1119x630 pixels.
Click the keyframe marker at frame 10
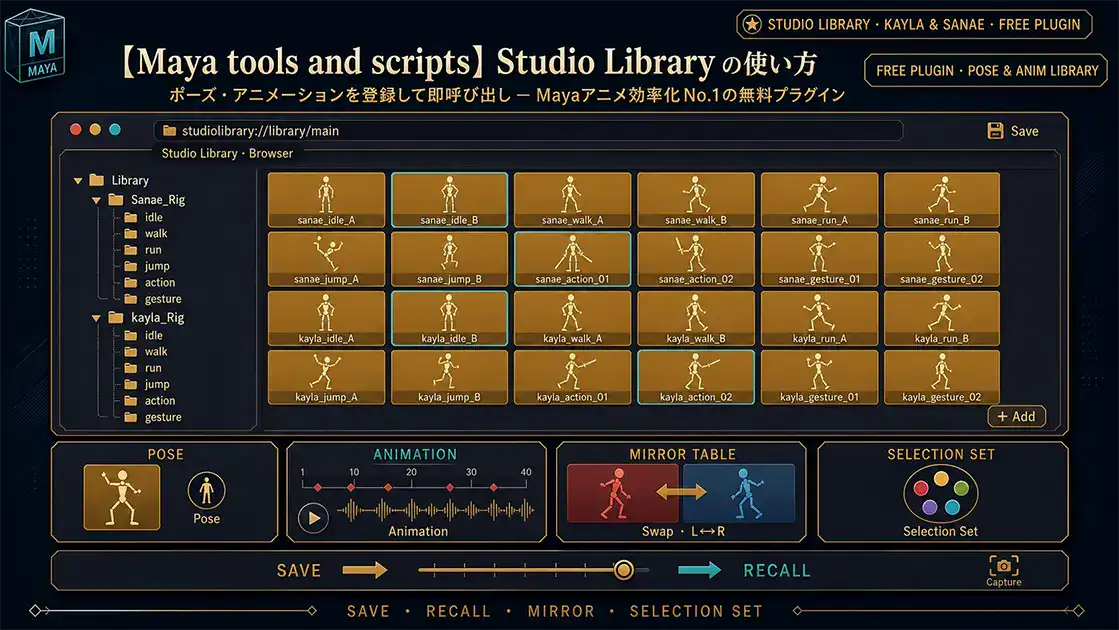point(351,487)
